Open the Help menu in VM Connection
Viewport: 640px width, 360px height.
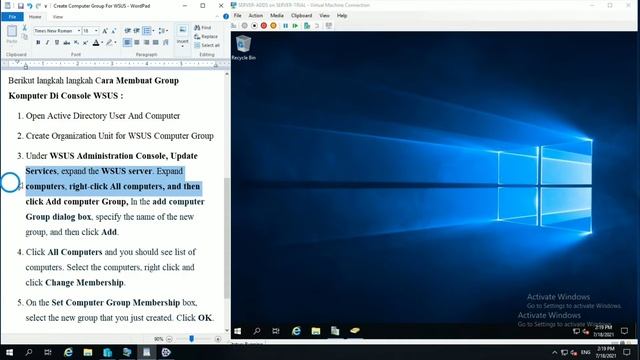pyautogui.click(x=342, y=16)
